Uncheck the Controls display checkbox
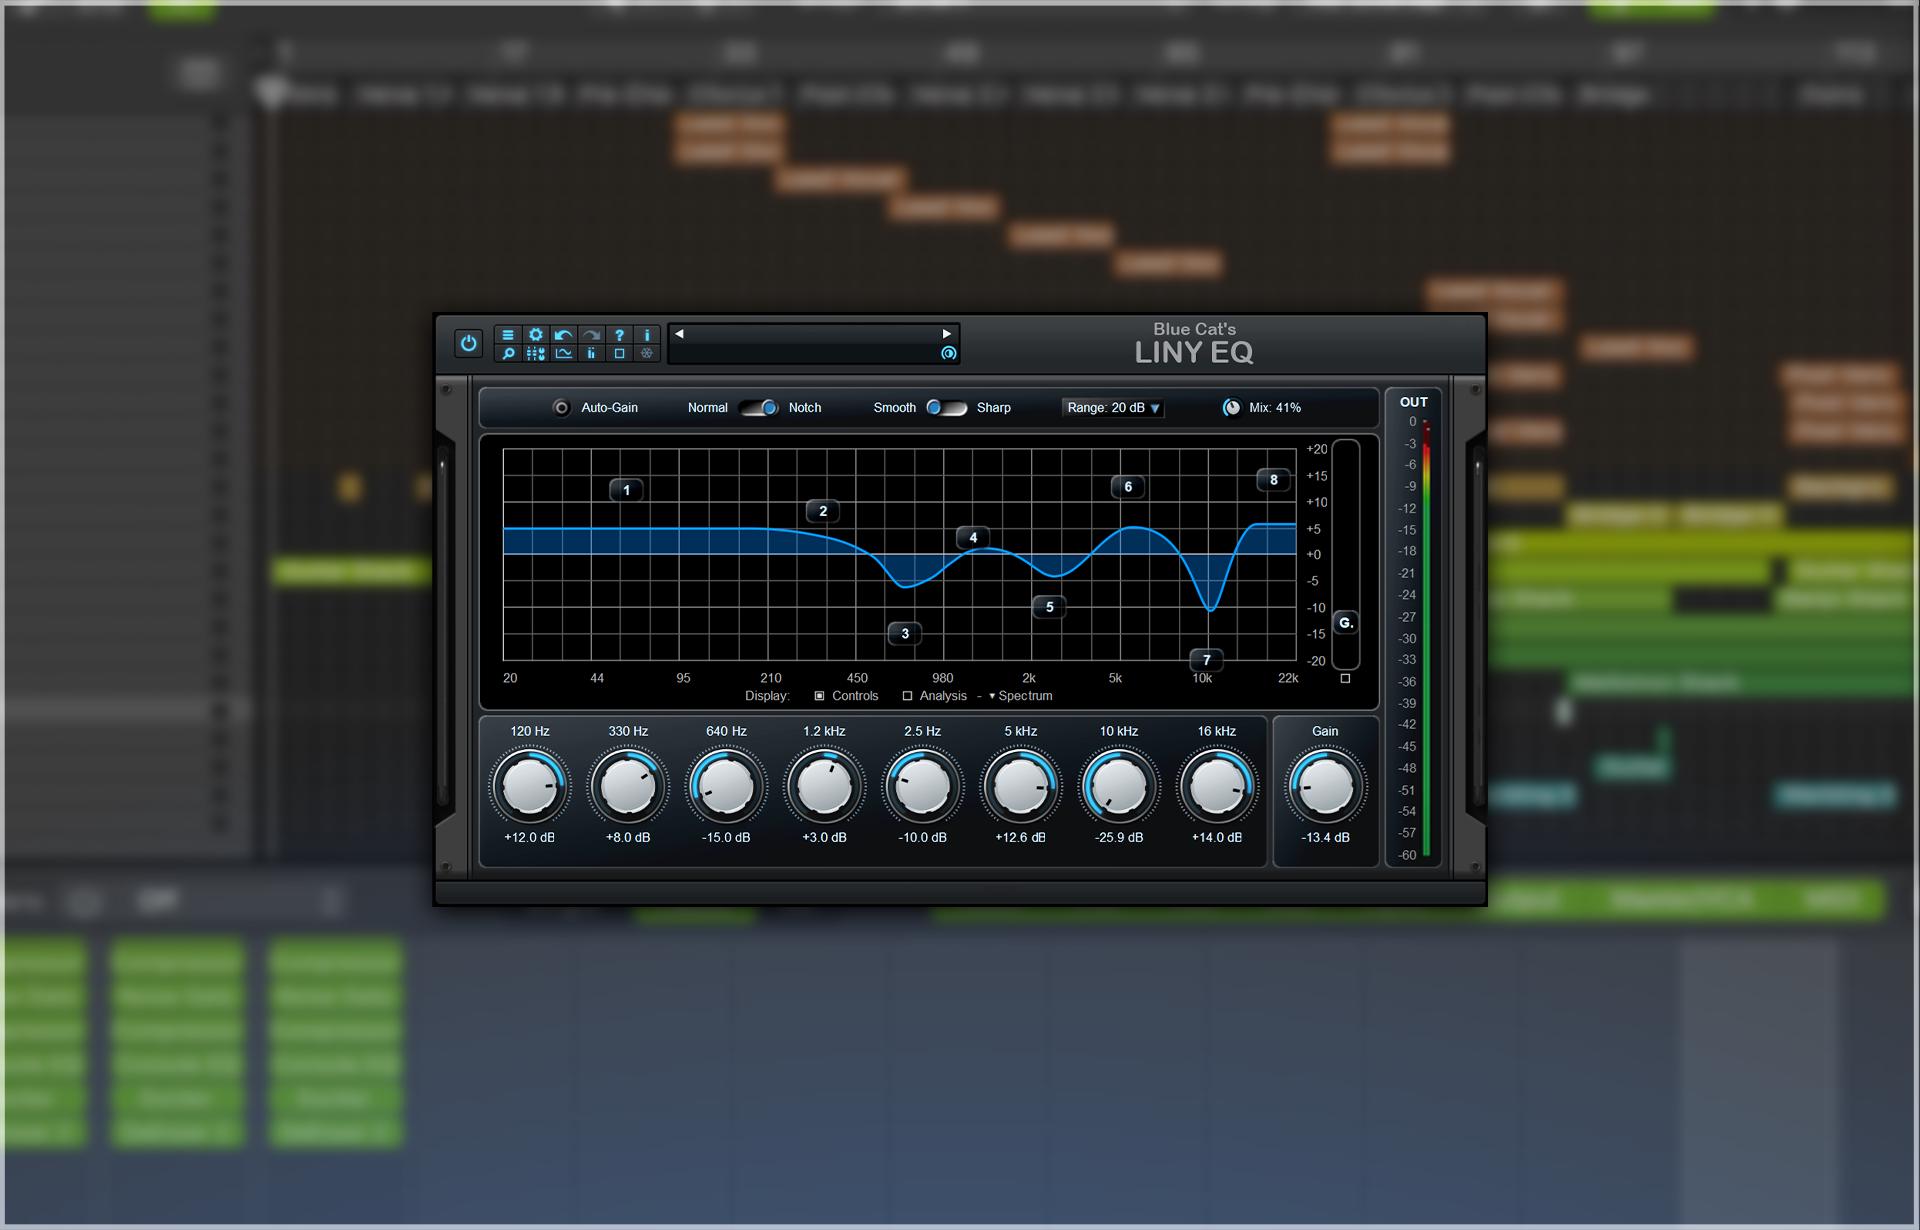1920x1230 pixels. (x=819, y=696)
